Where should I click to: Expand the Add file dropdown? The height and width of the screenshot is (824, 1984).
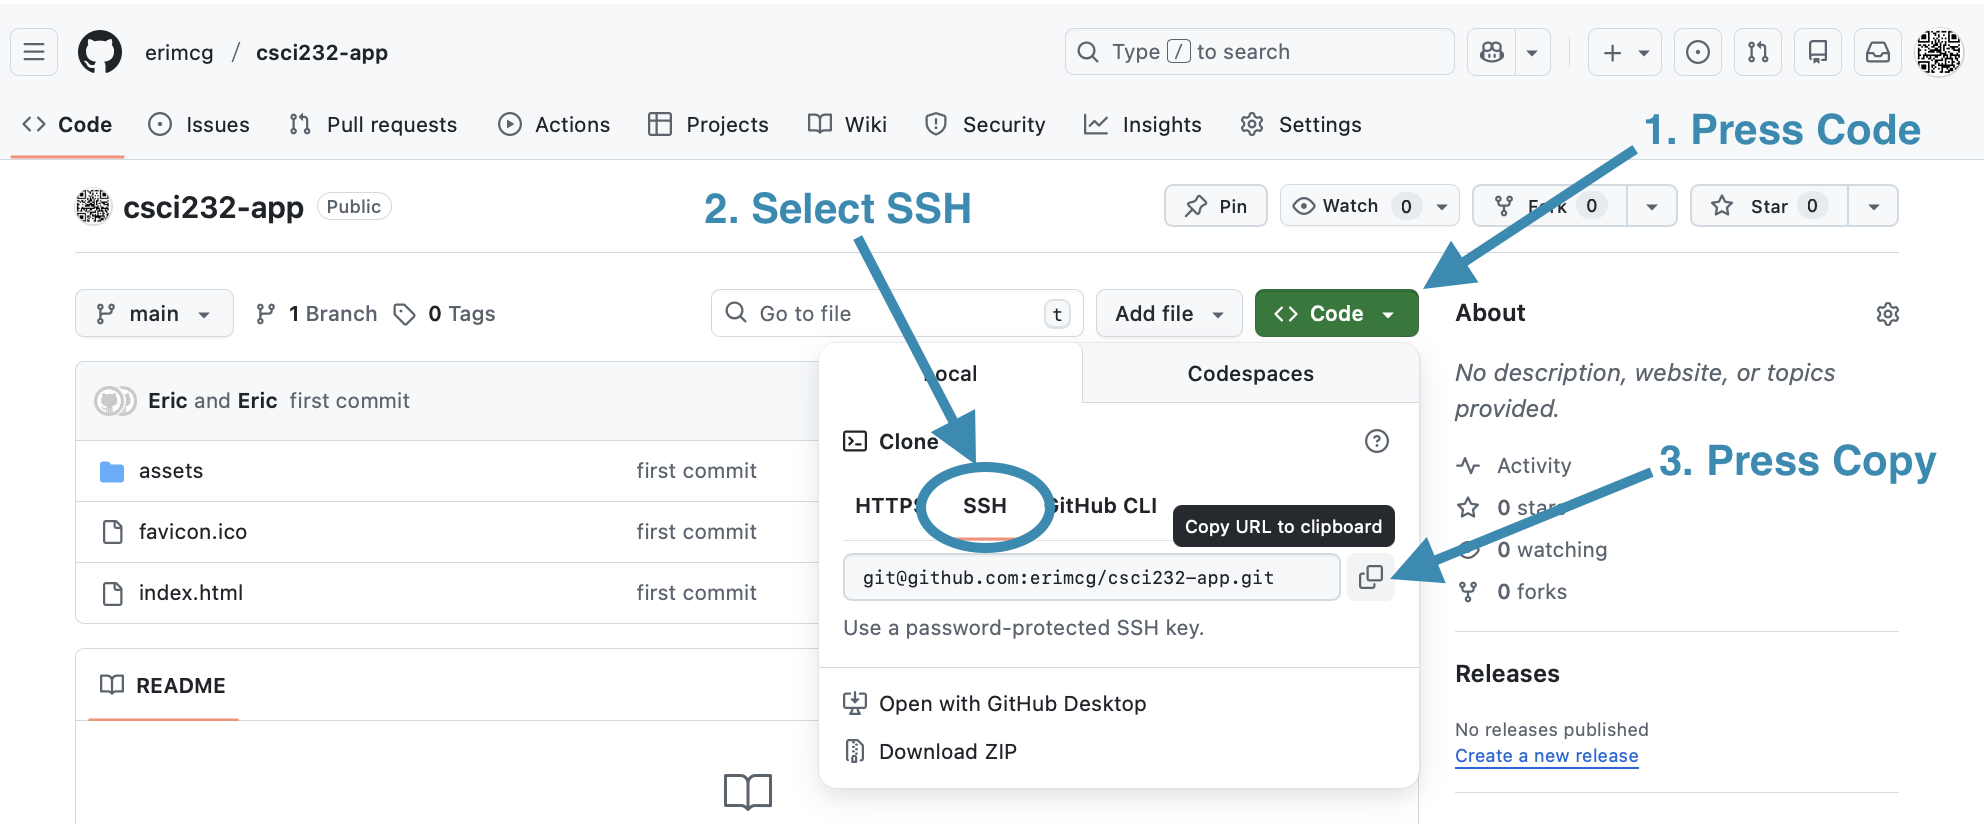pos(1168,314)
